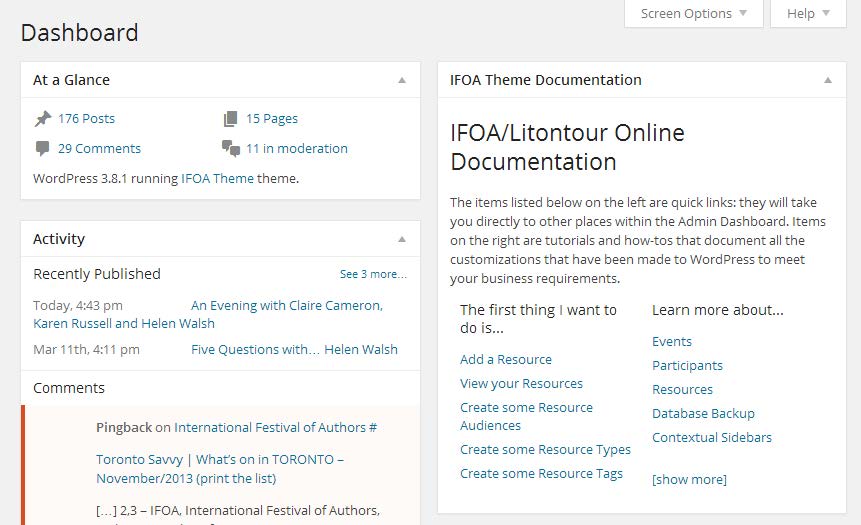The height and width of the screenshot is (525, 861).
Task: Open the Help dropdown
Action: pos(808,14)
